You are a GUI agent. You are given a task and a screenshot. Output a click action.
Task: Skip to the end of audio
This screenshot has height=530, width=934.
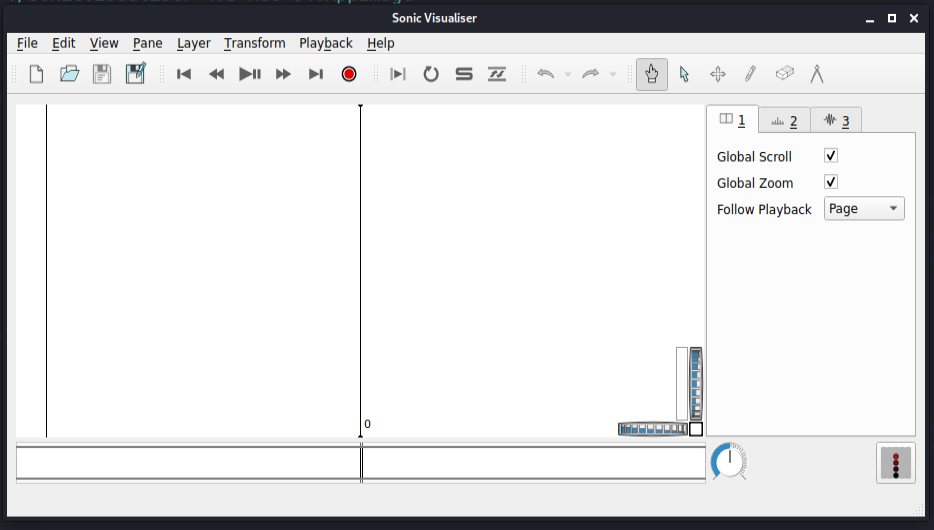(x=316, y=74)
